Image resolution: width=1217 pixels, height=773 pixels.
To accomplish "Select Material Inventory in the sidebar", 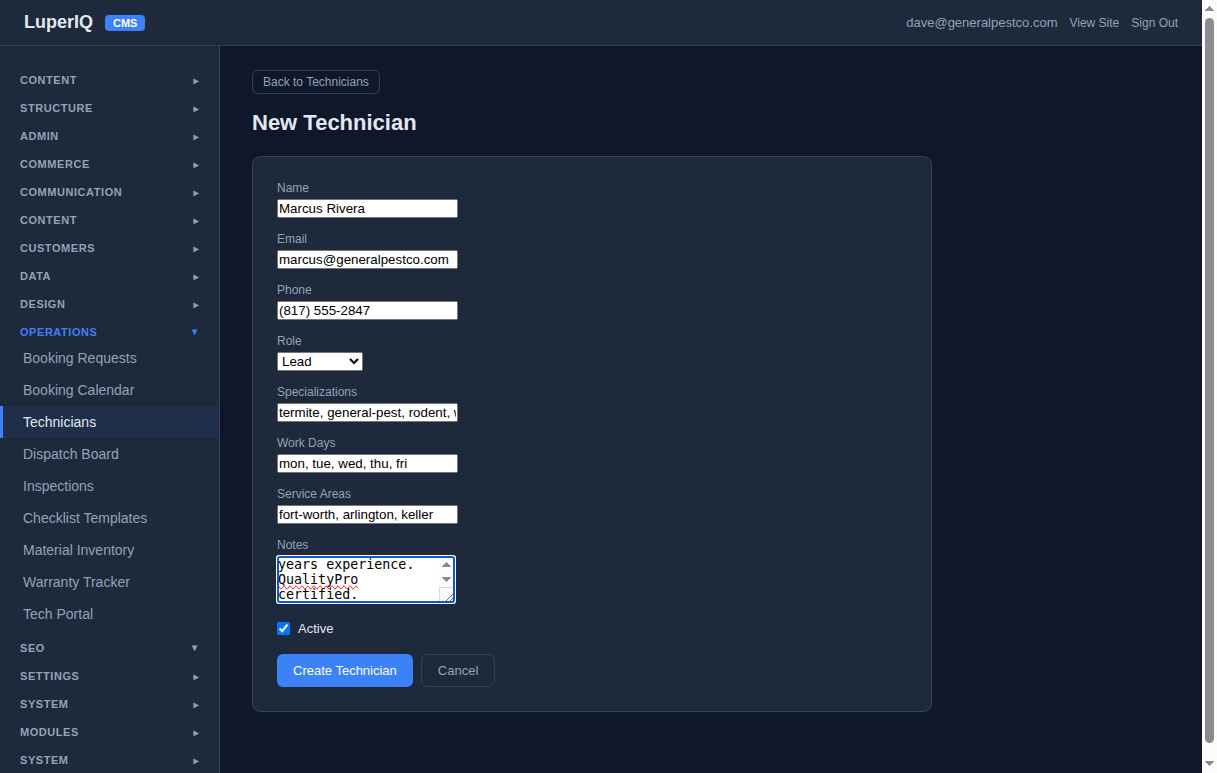I will (78, 550).
